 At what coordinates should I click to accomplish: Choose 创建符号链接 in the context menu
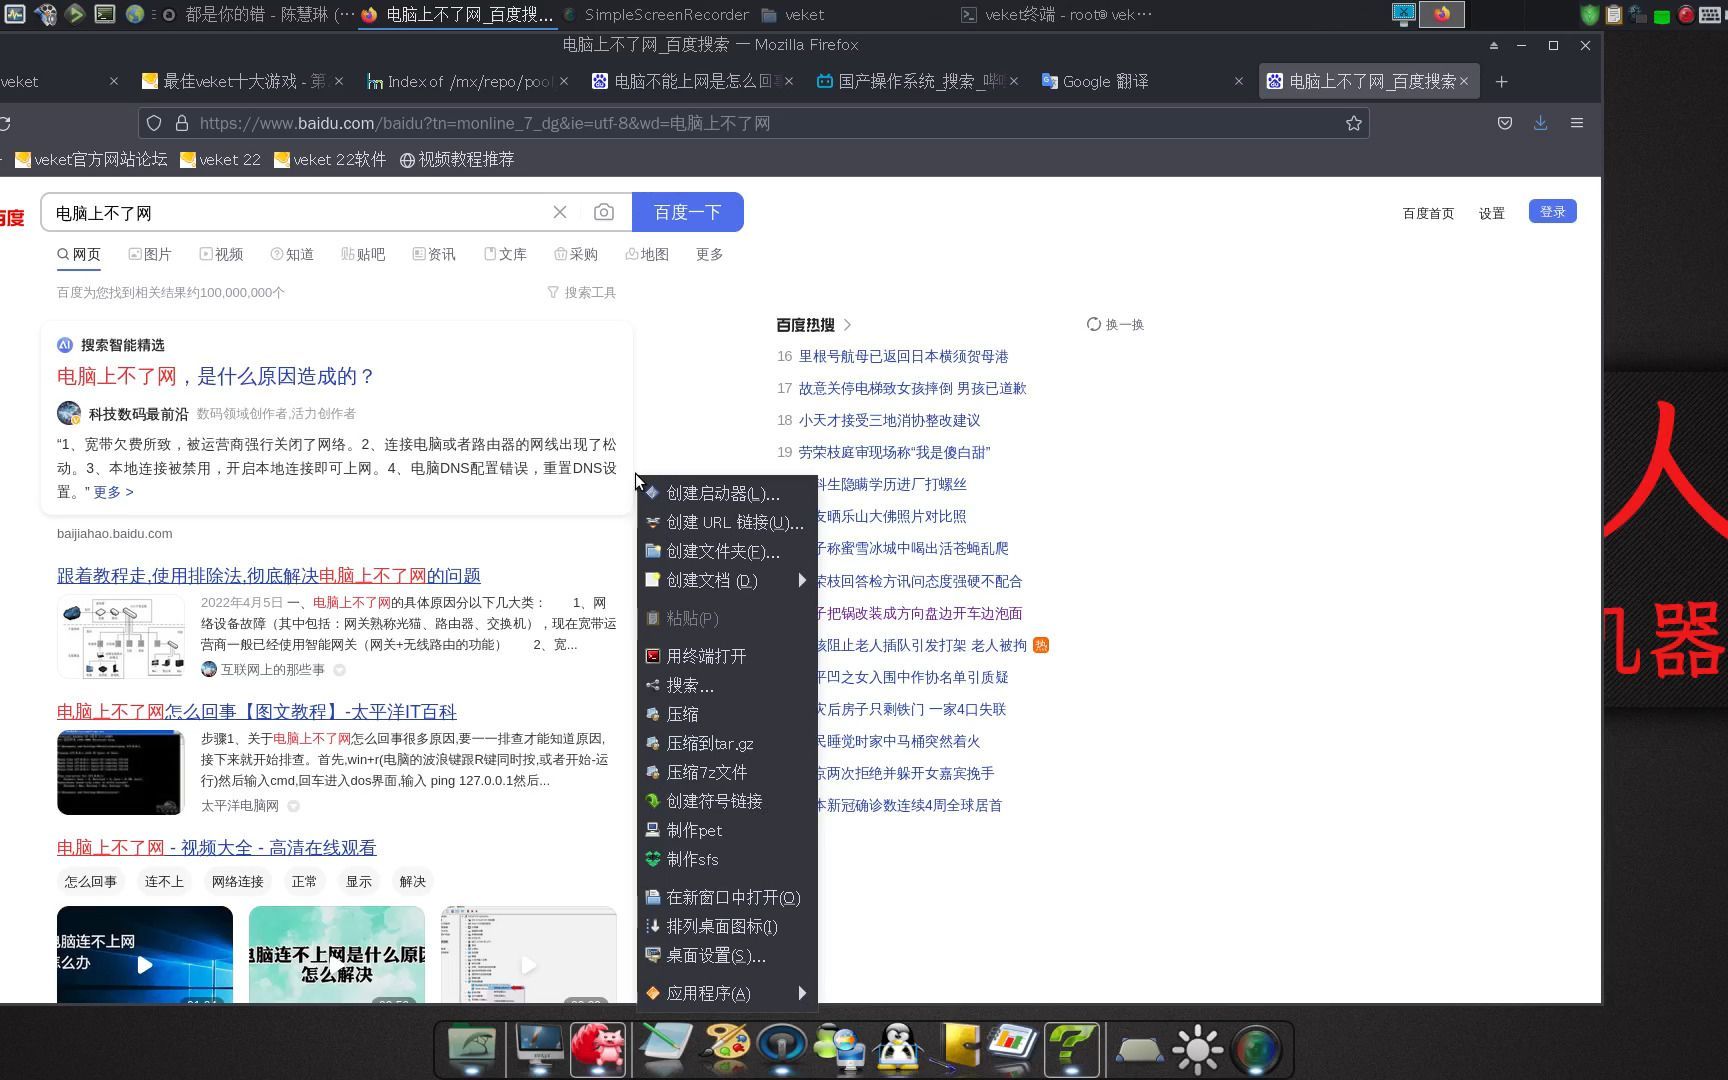click(727, 801)
